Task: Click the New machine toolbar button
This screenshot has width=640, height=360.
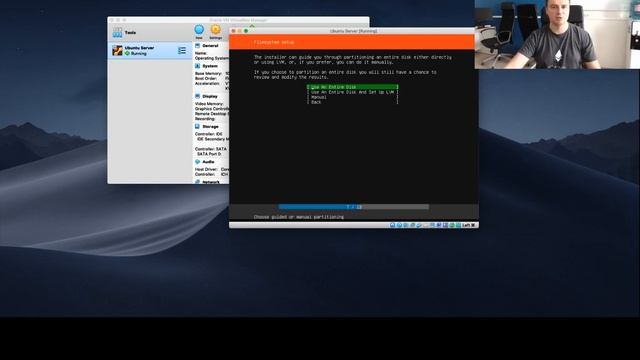Action: click(199, 31)
